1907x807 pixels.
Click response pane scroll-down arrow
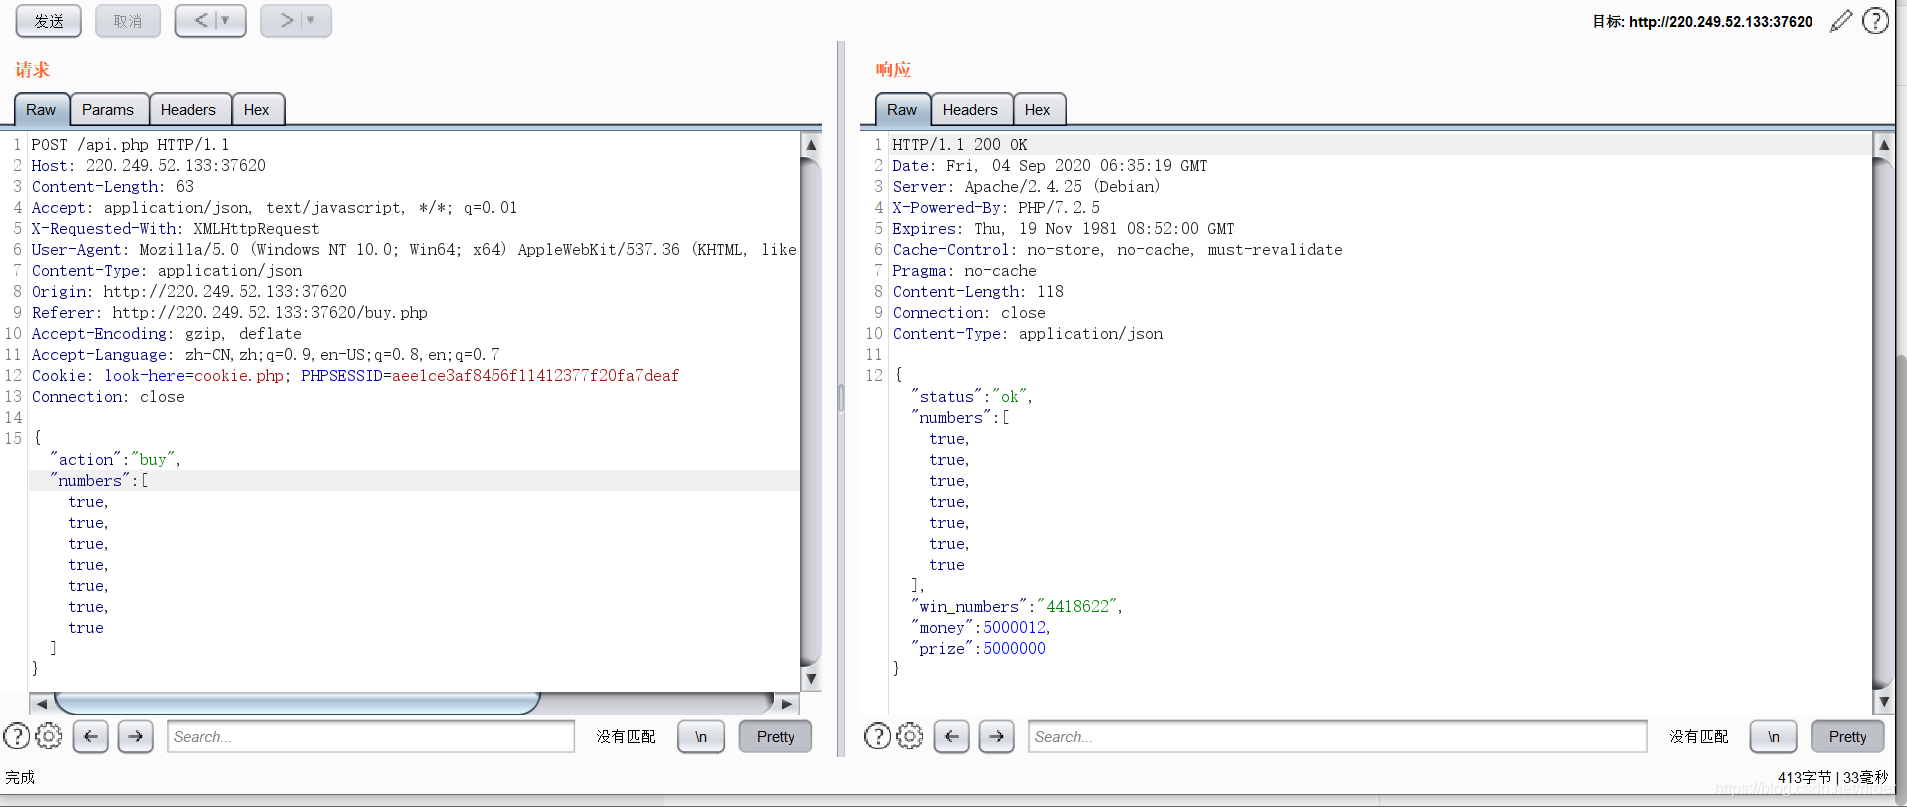1884,702
